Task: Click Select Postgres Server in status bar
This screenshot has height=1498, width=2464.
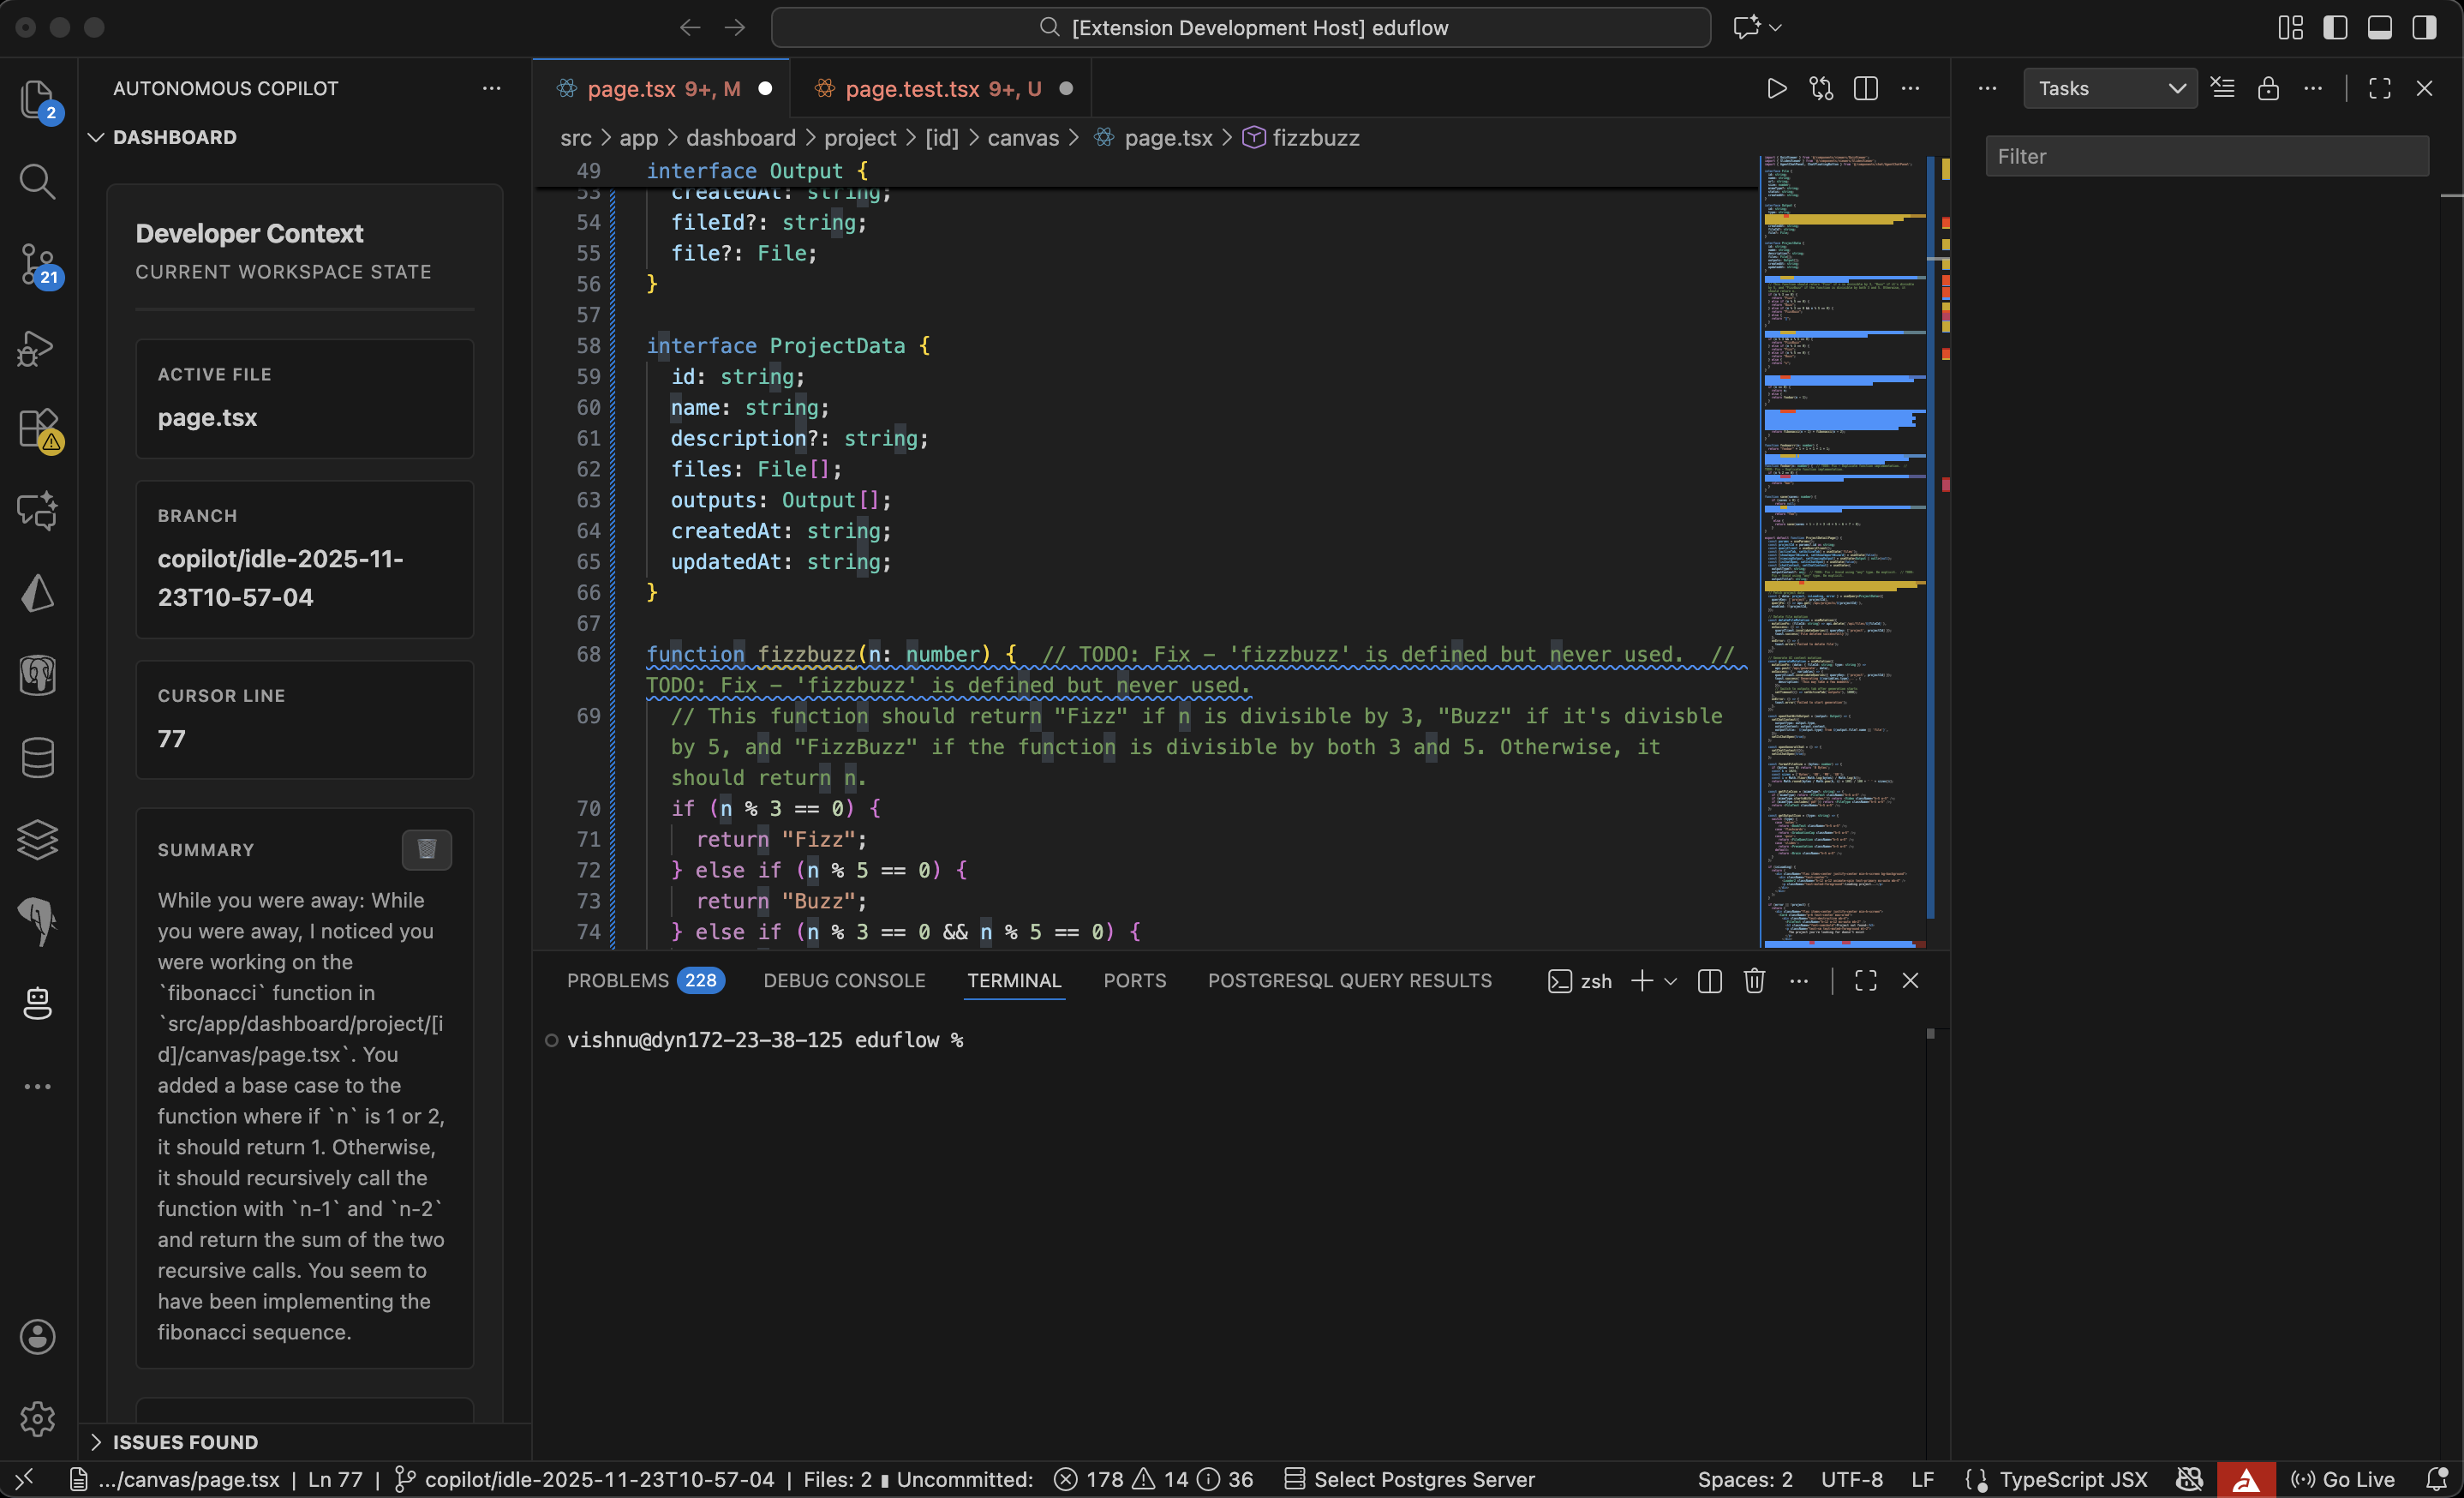Action: [x=1409, y=1479]
